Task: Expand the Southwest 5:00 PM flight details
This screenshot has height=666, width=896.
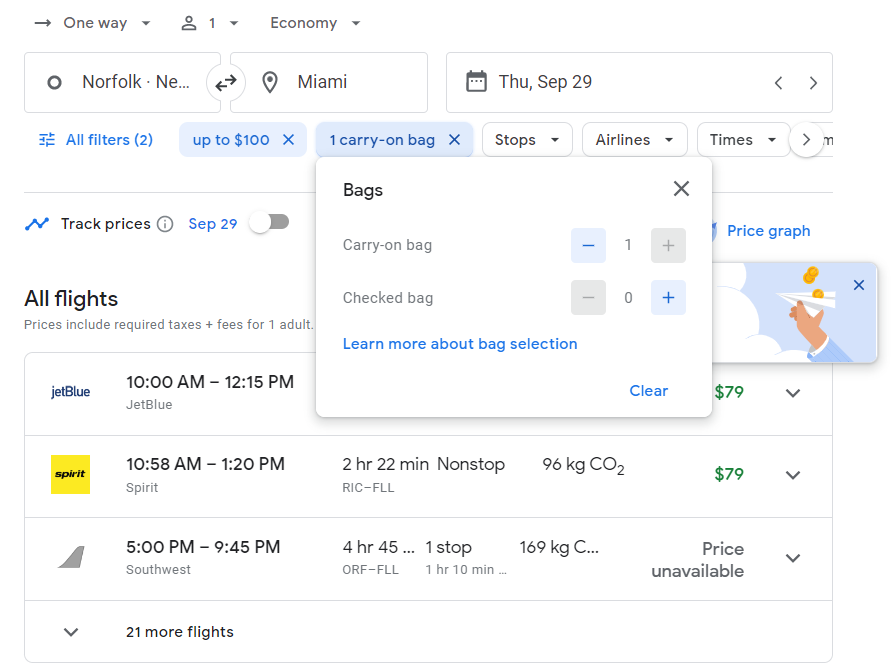Action: click(x=793, y=558)
